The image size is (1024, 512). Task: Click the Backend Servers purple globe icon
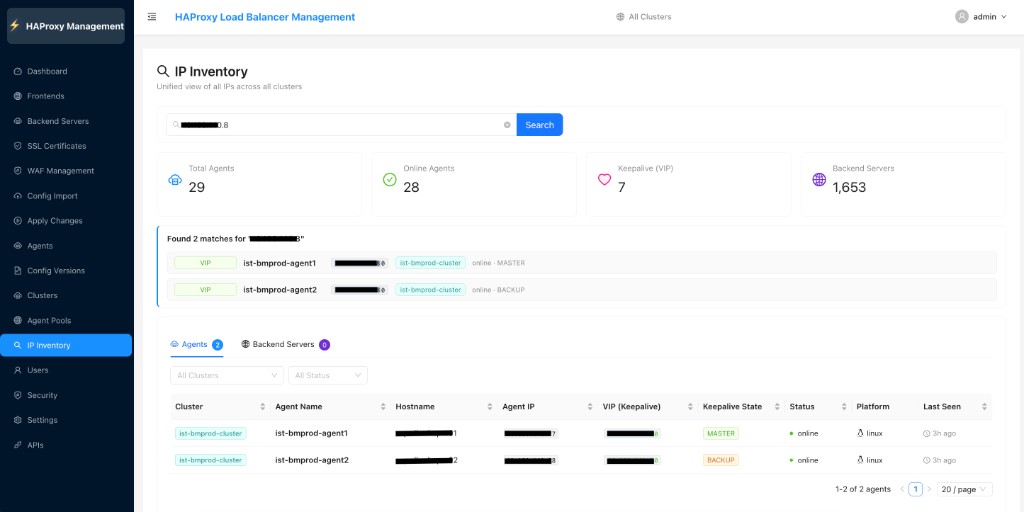[x=819, y=180]
